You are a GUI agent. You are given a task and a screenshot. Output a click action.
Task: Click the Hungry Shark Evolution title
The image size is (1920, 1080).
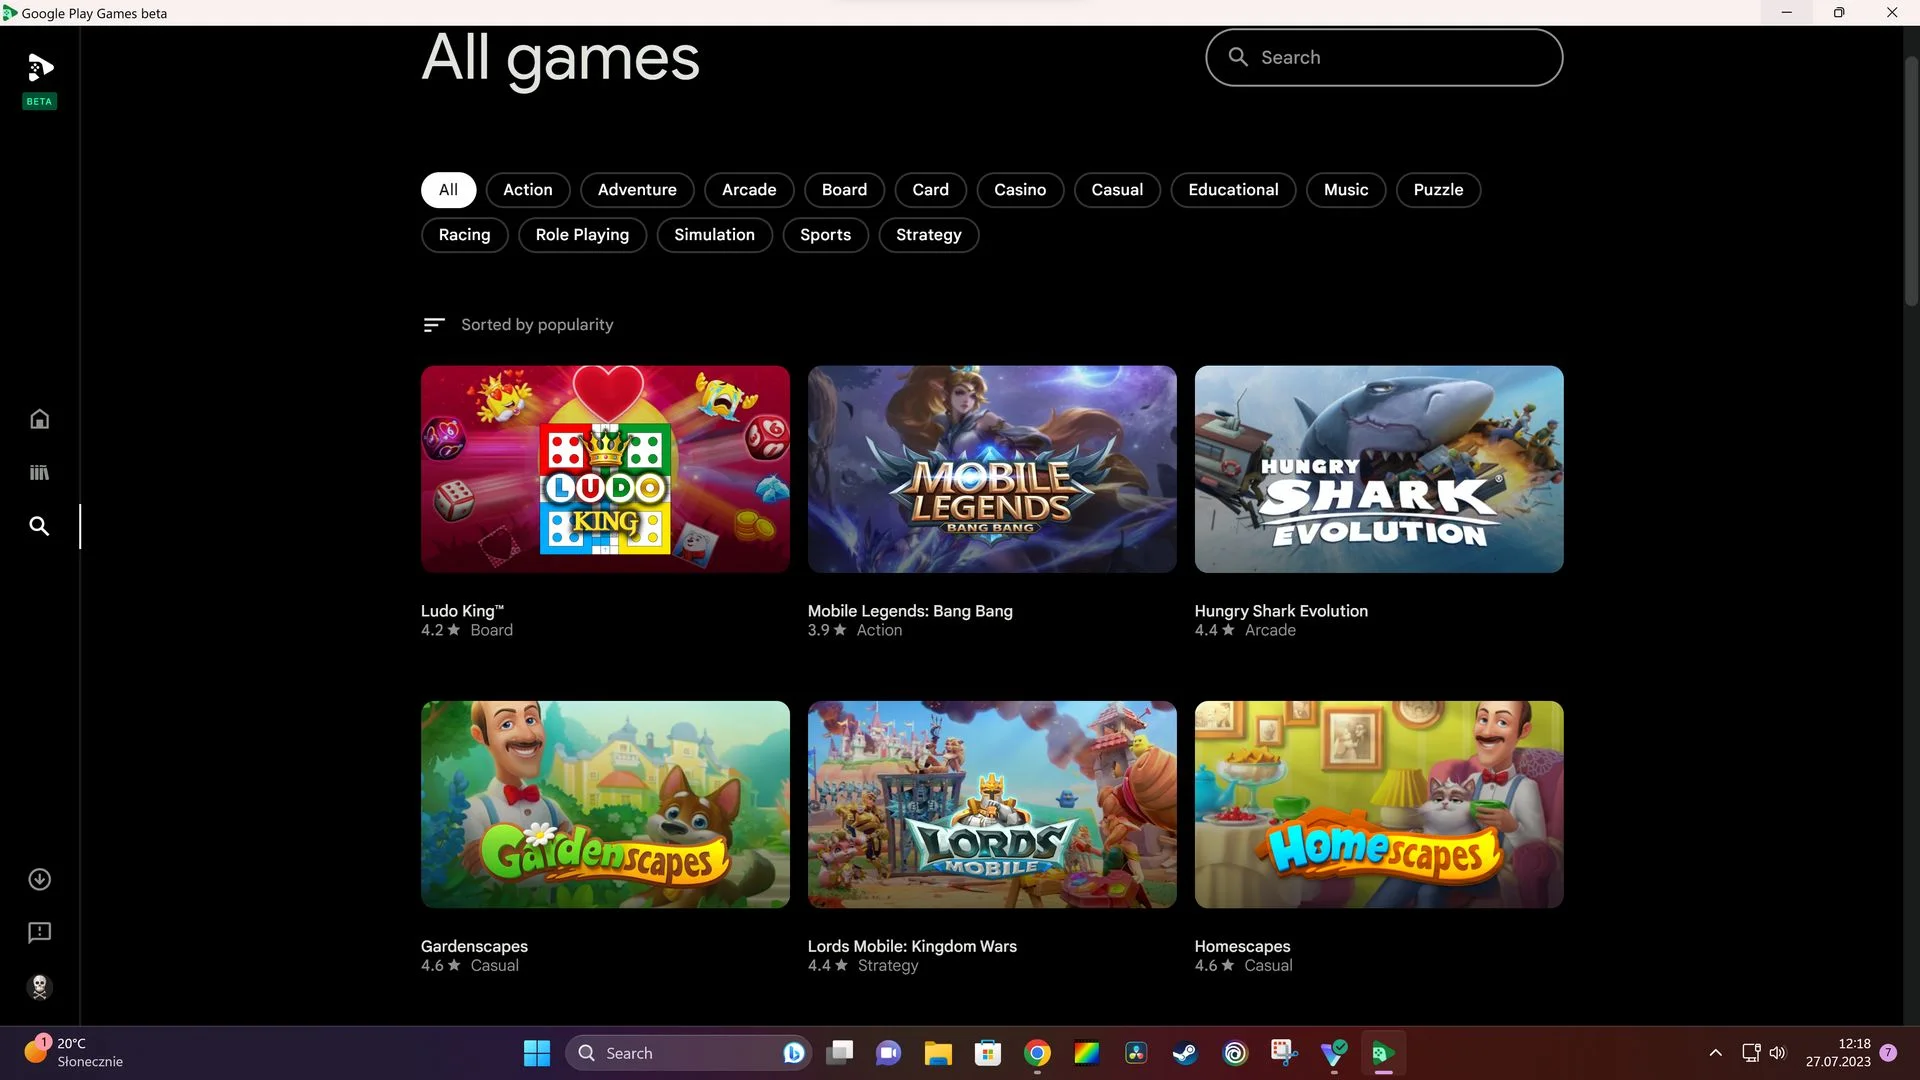pyautogui.click(x=1281, y=611)
